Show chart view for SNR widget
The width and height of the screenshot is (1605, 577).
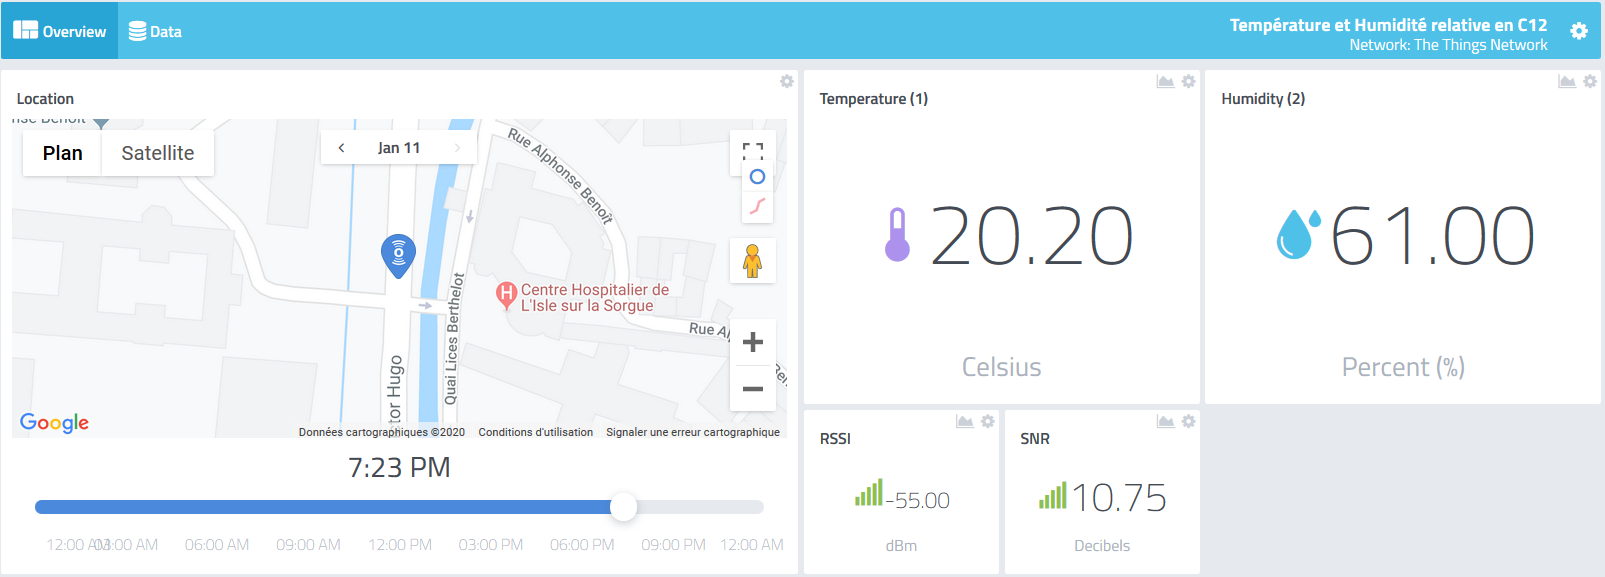pyautogui.click(x=1165, y=421)
